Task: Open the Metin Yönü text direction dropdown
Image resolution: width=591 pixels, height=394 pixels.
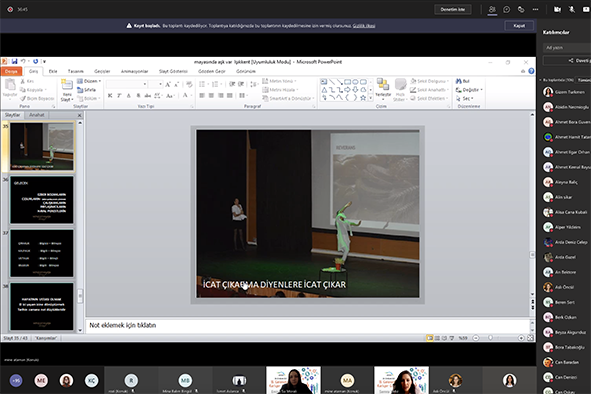Action: (x=279, y=81)
